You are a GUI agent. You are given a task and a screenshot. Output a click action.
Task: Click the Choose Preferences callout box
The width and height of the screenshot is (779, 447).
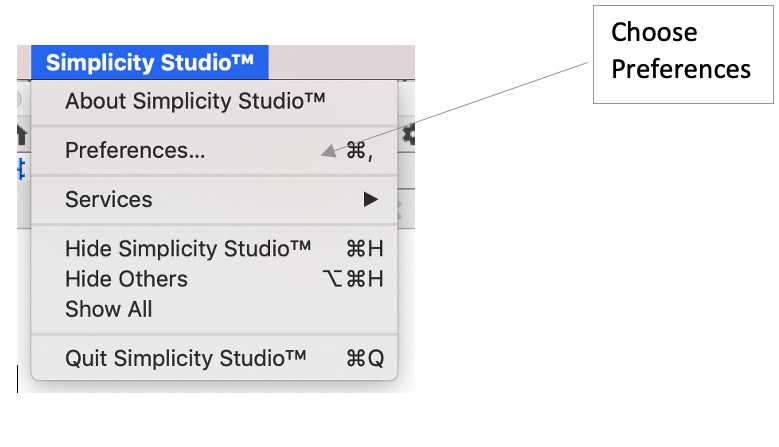point(682,51)
